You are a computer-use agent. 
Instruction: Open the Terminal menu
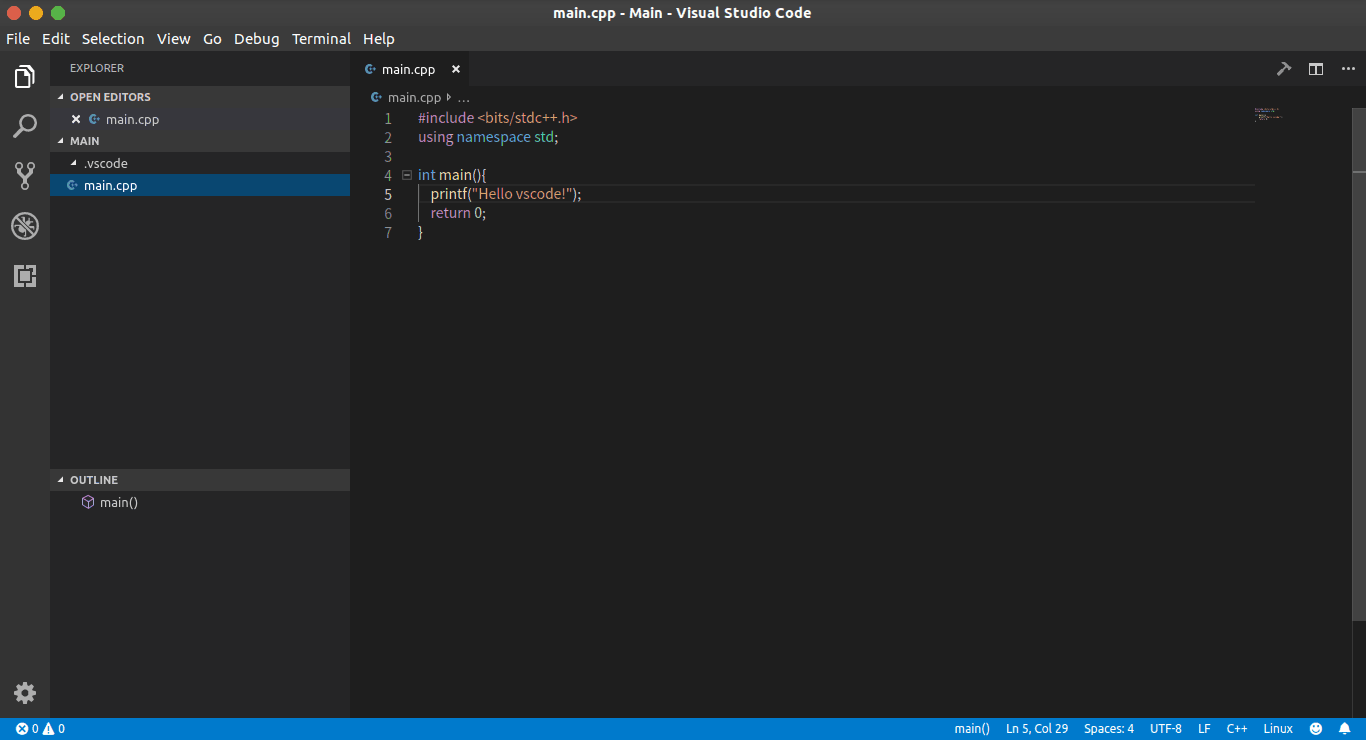point(321,39)
